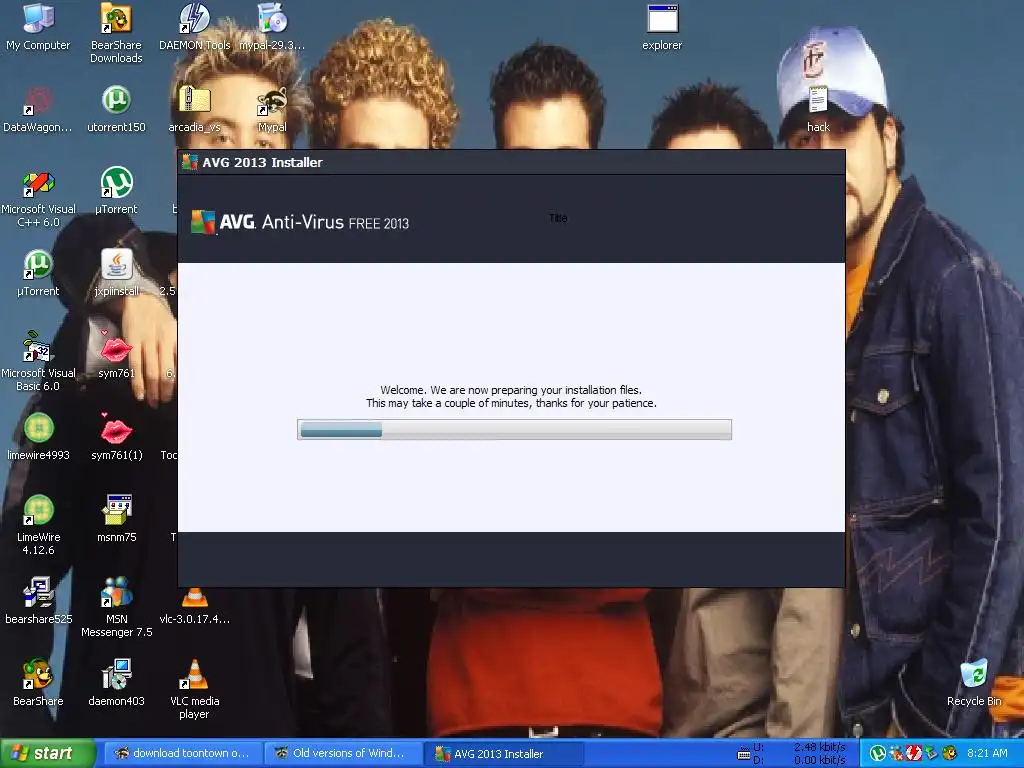Open the My Computer desktop icon
This screenshot has height=768, width=1024.
pos(38,27)
